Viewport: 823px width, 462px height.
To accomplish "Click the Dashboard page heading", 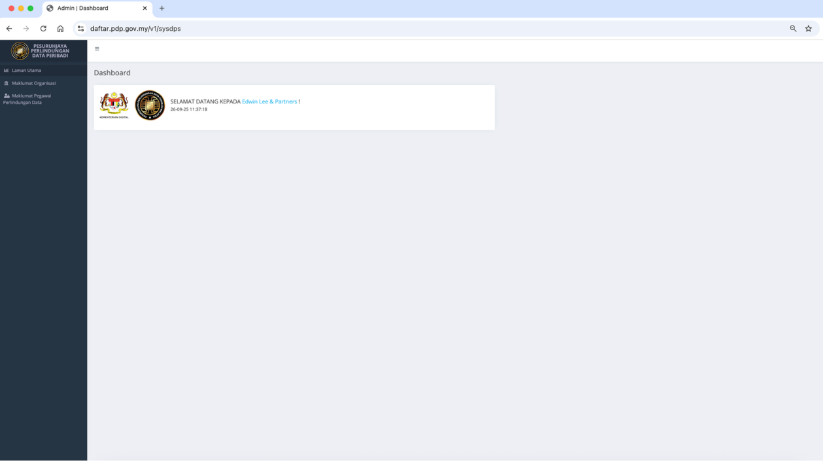I will 112,73.
